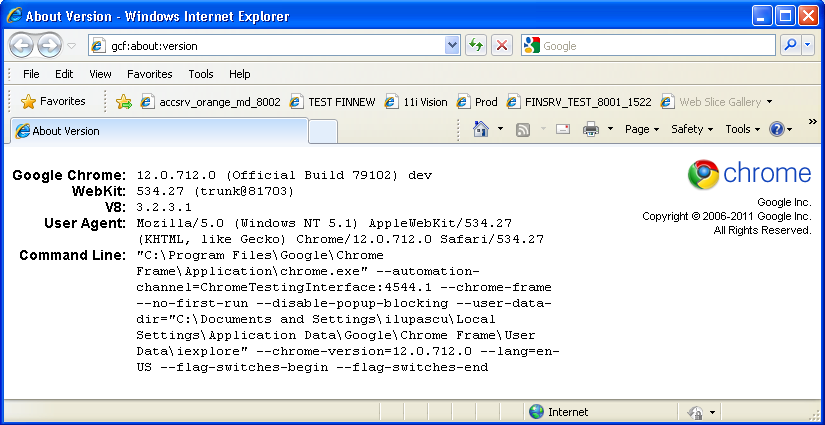Open the Page dropdown menu
825x425 pixels.
641,129
